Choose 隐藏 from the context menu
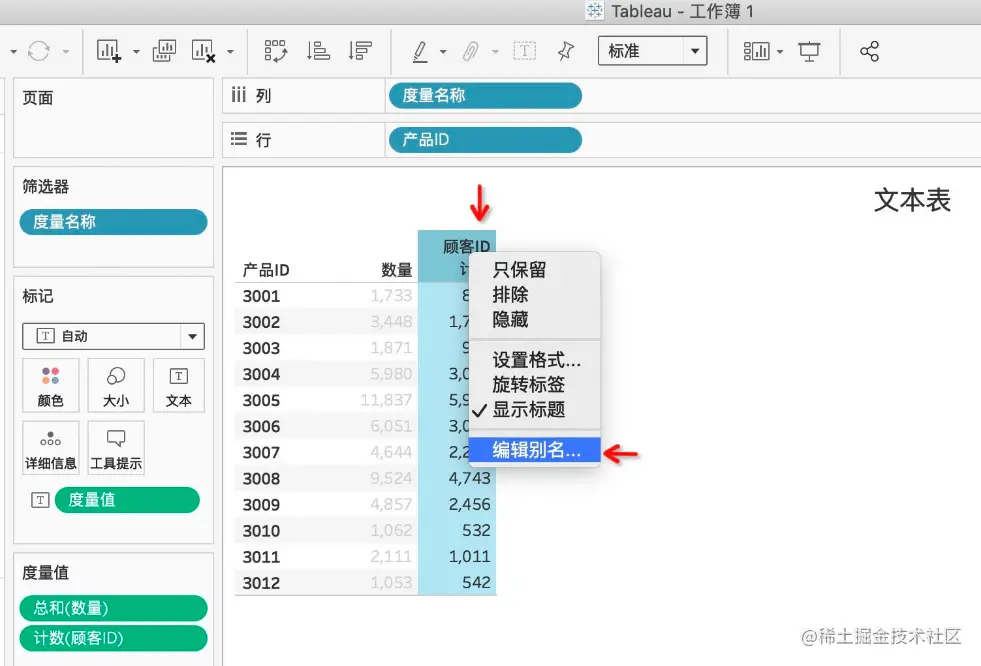The width and height of the screenshot is (981, 666). [534, 320]
